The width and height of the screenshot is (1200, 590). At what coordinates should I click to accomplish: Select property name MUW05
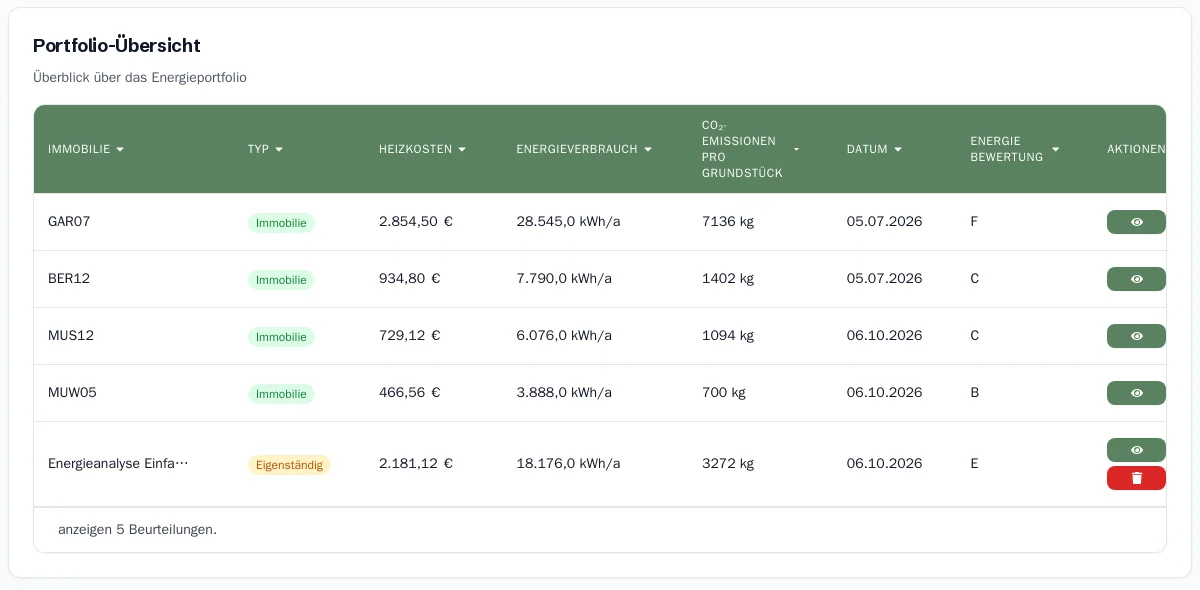[x=72, y=393]
